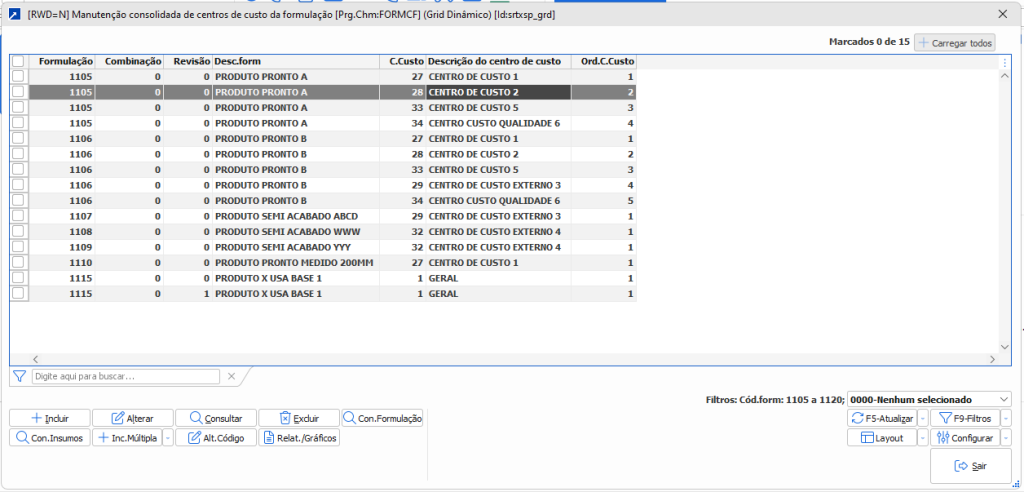The height and width of the screenshot is (492, 1024).
Task: Open the F9-Filtros button
Action: 966,418
